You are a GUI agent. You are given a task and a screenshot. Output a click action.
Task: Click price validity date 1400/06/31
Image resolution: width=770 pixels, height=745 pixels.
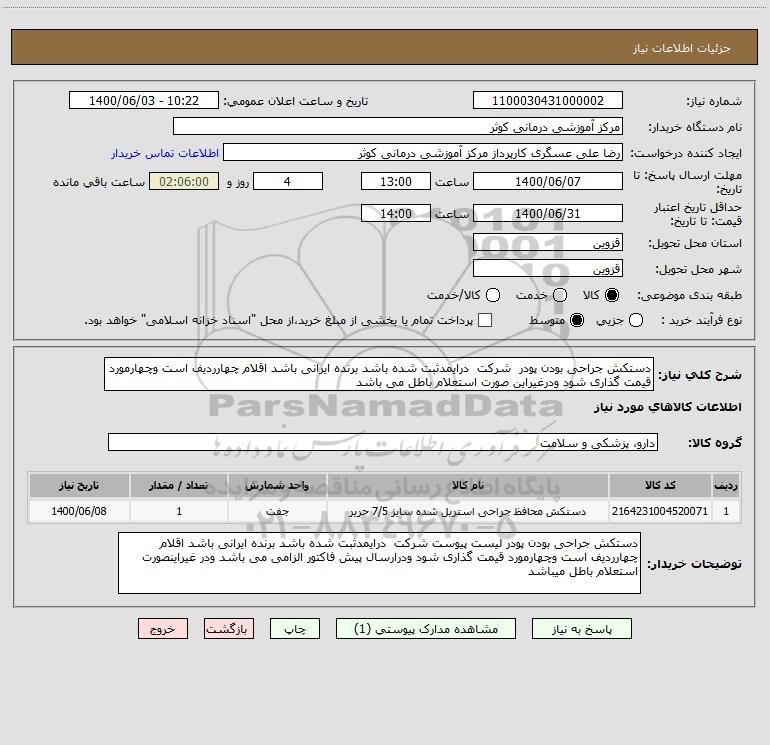(548, 213)
